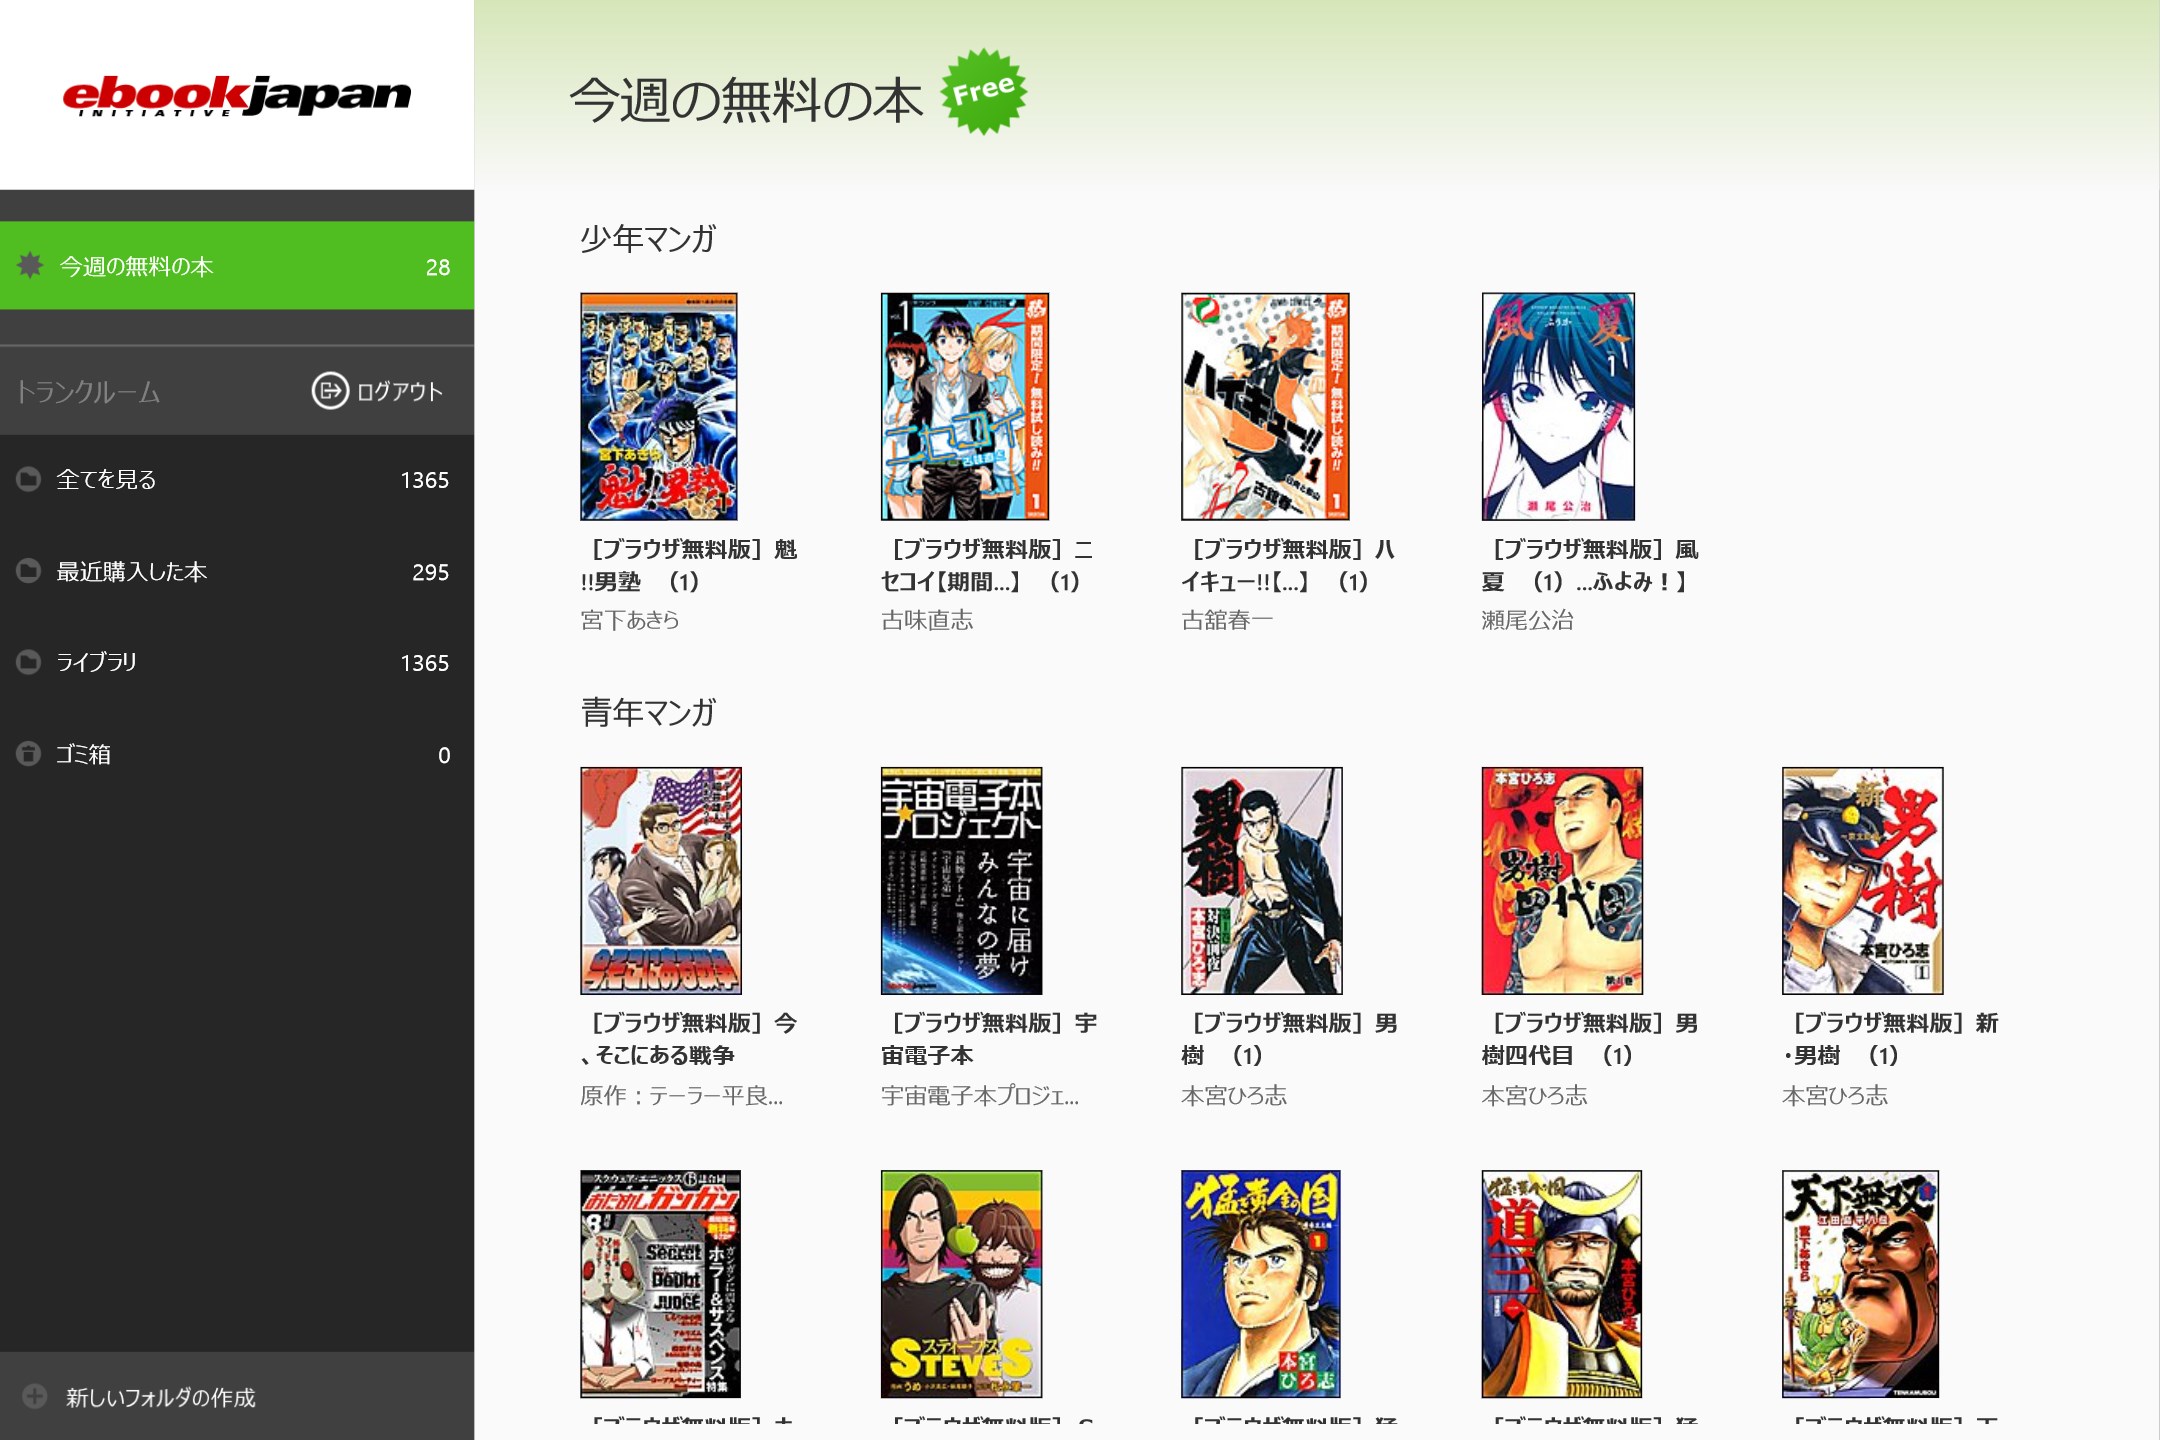Click title [ブラウザ無料版] 風夏 (1)
Screen dimensions: 2160x1440
tap(1590, 565)
